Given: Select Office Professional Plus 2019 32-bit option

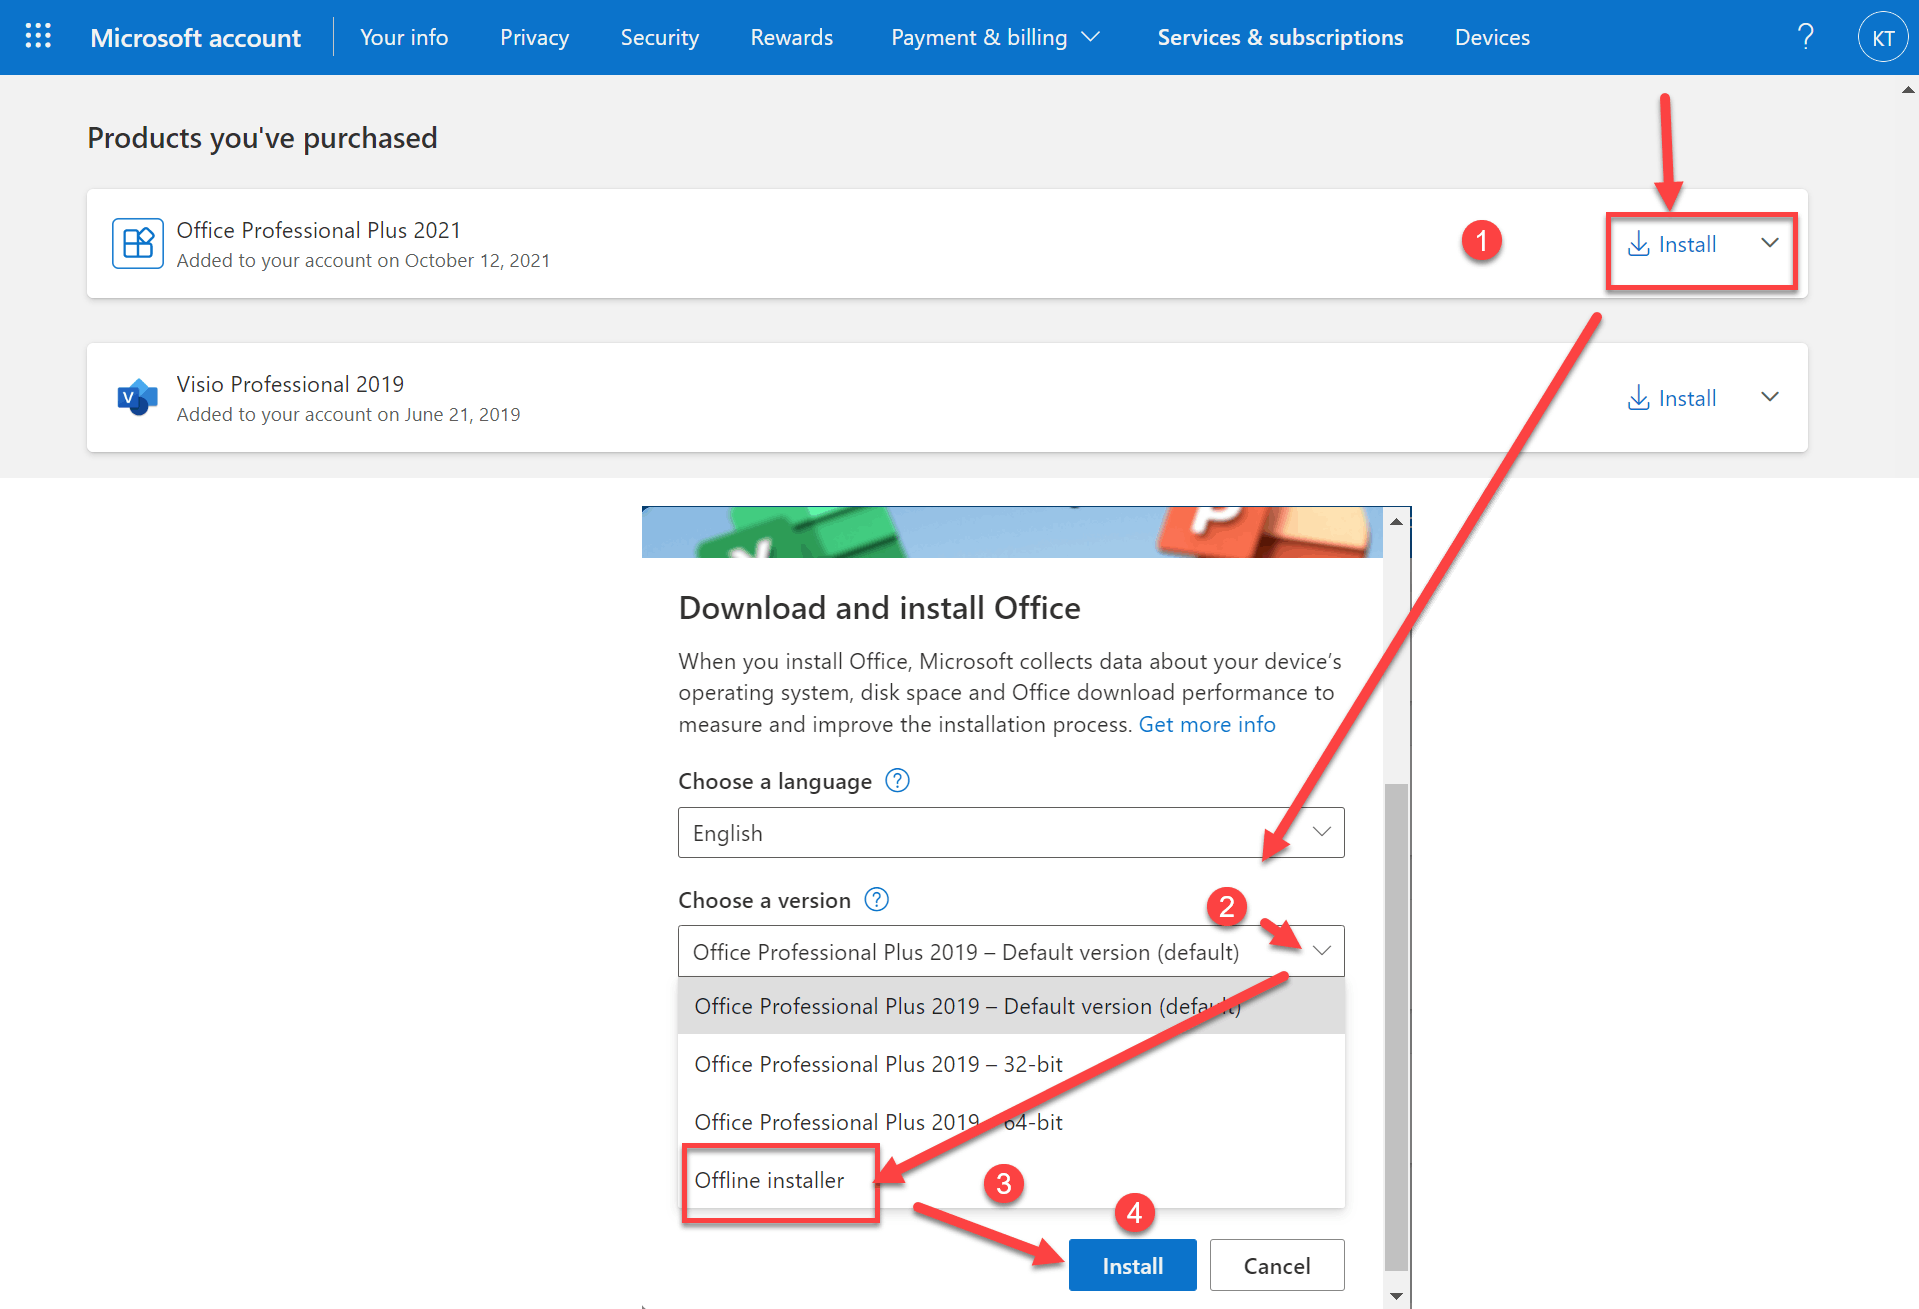Looking at the screenshot, I should click(x=1011, y=1064).
